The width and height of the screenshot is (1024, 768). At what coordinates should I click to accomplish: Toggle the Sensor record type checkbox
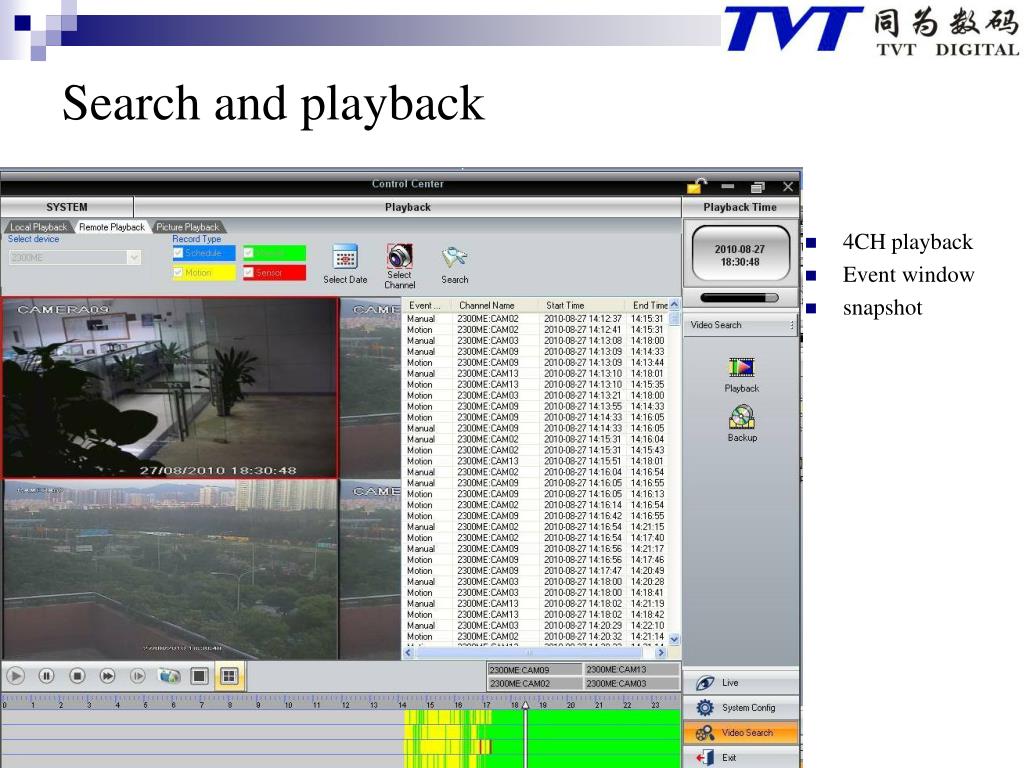point(249,272)
